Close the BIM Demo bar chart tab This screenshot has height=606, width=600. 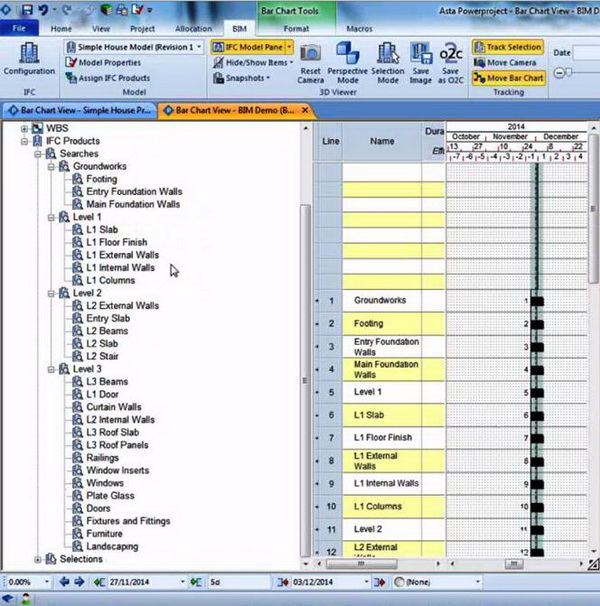click(305, 110)
